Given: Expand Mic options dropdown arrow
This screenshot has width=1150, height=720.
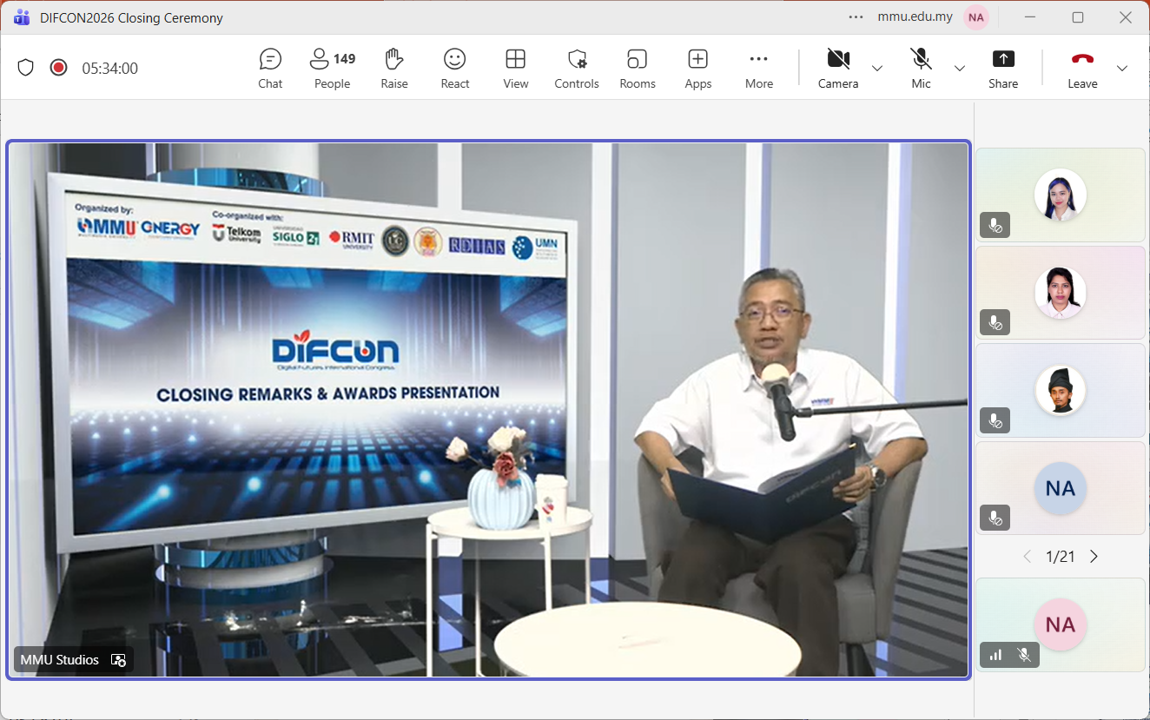Looking at the screenshot, I should [959, 68].
